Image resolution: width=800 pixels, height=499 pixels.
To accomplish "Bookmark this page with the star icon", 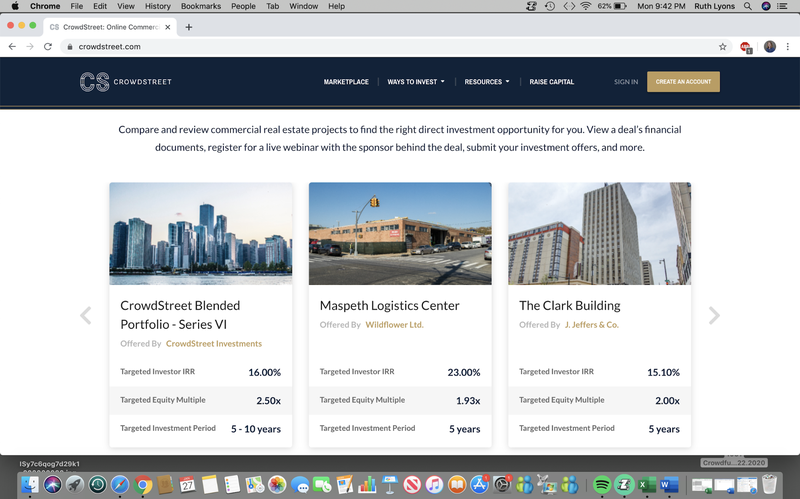I will coord(722,46).
